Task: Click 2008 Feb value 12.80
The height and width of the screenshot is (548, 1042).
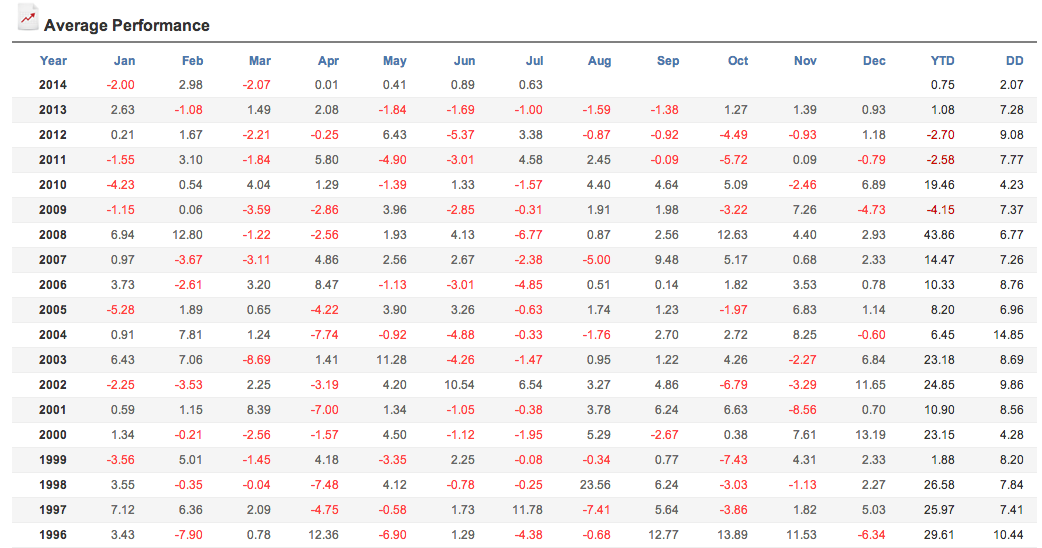Action: (x=187, y=234)
